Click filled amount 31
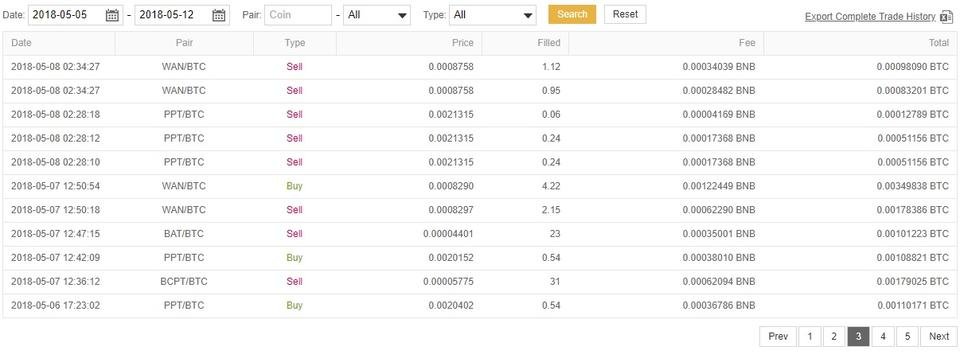The width and height of the screenshot is (960, 362). click(x=555, y=282)
